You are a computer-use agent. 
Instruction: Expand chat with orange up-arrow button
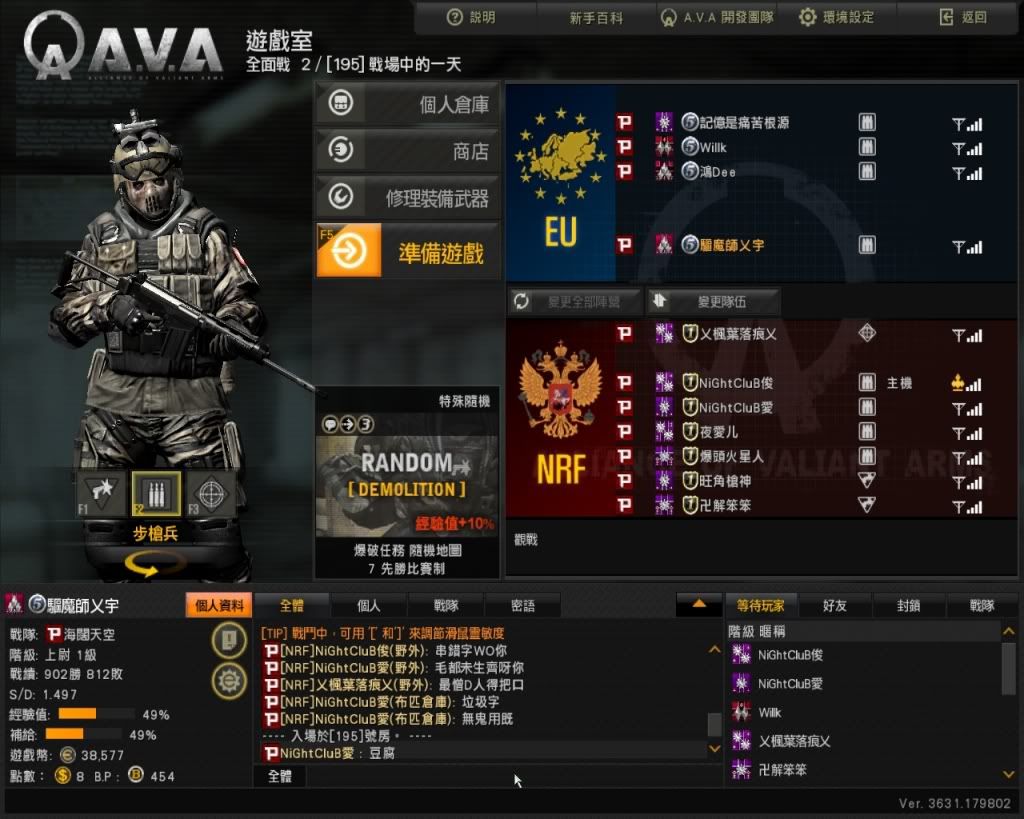point(699,605)
